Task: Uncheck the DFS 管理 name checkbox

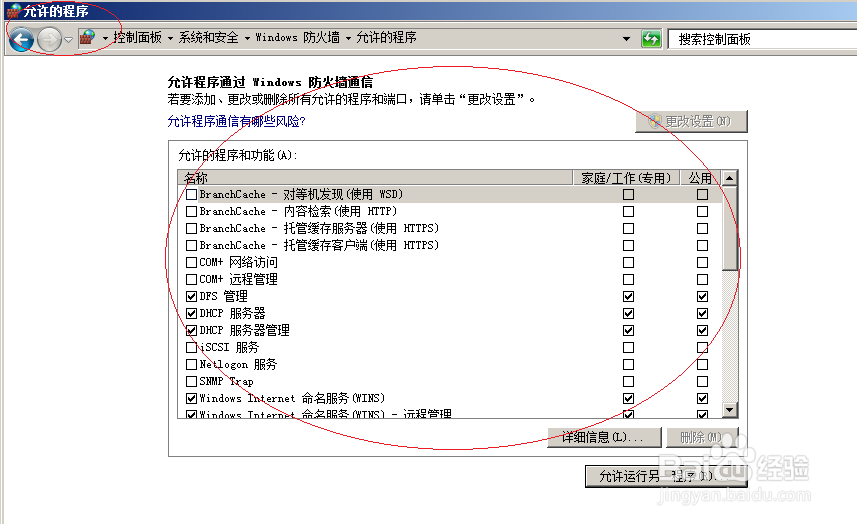Action: tap(191, 296)
